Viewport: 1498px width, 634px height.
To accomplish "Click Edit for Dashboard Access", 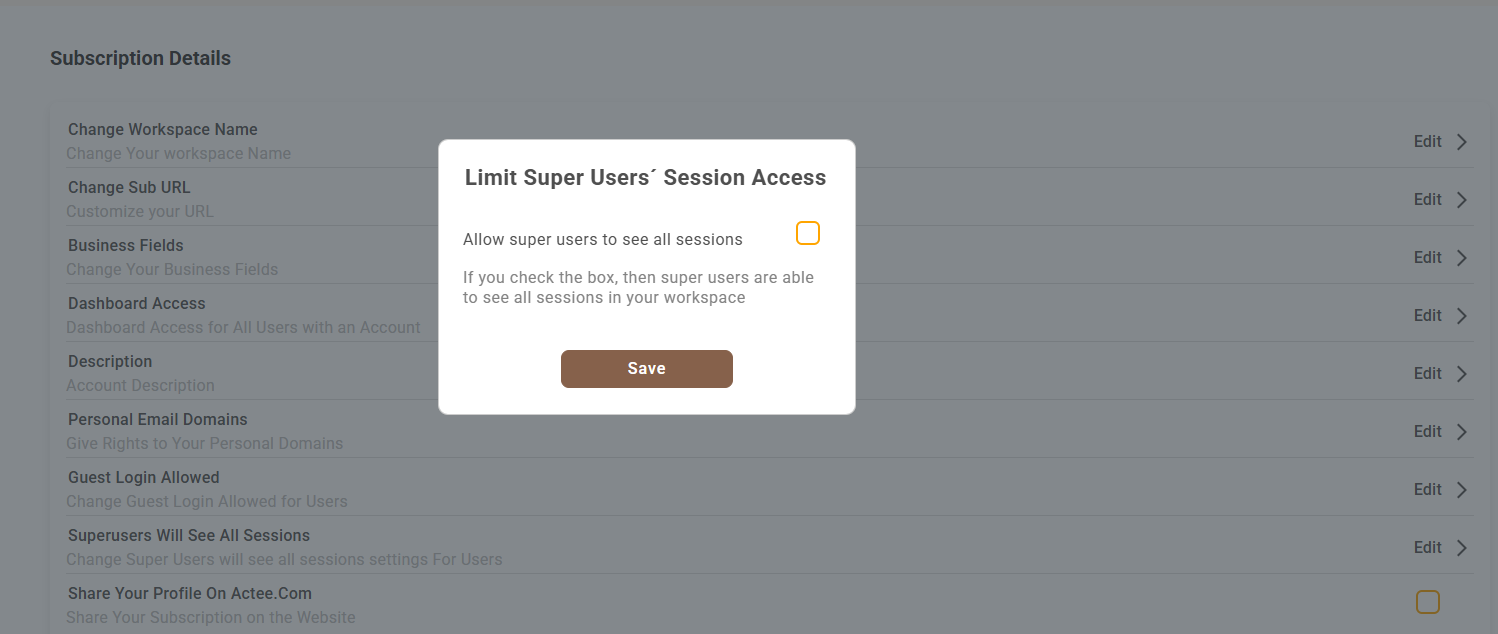I will point(1427,316).
